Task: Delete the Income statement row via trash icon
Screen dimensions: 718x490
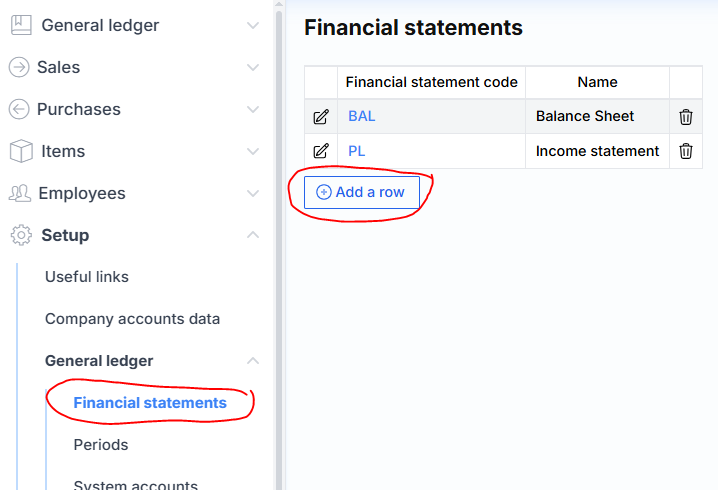Action: click(686, 152)
